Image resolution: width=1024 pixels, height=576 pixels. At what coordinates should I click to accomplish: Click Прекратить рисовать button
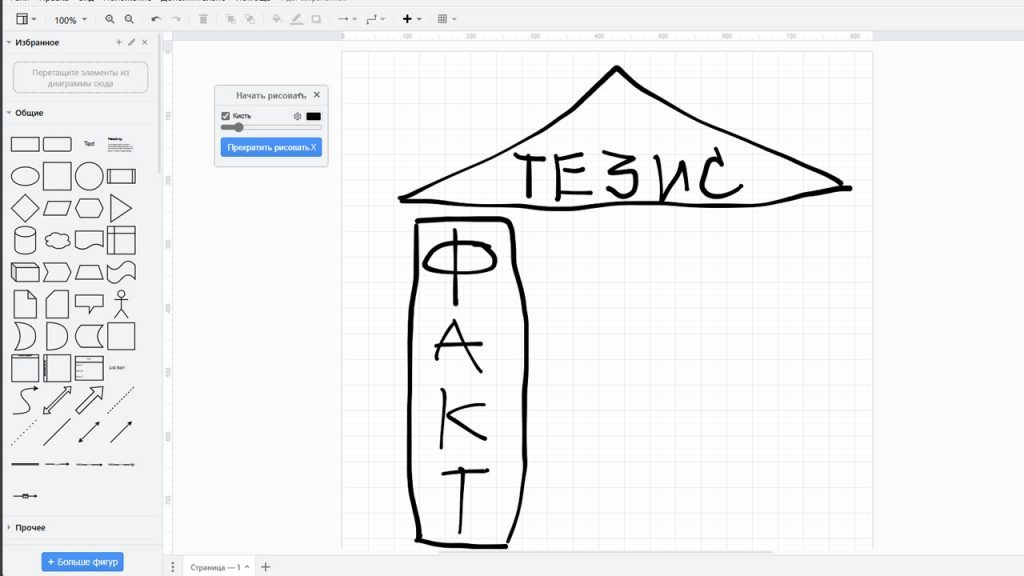271,148
